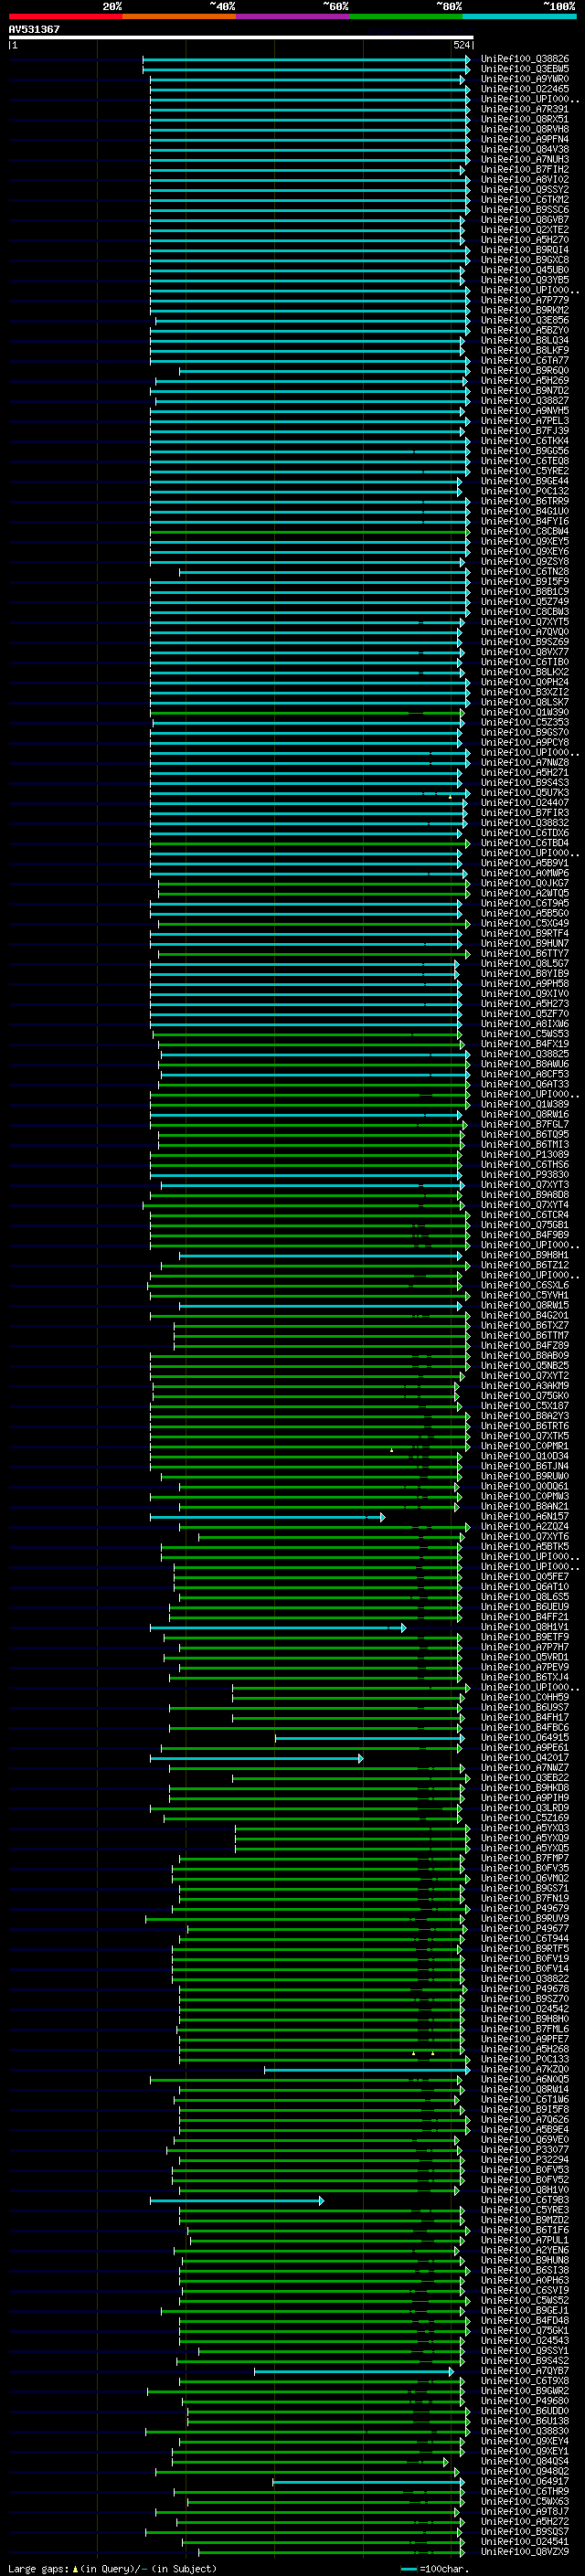Screen dimensions: 585x2576
Task: Open hit UniRef100_Q2XTE2
Action: (525, 230)
